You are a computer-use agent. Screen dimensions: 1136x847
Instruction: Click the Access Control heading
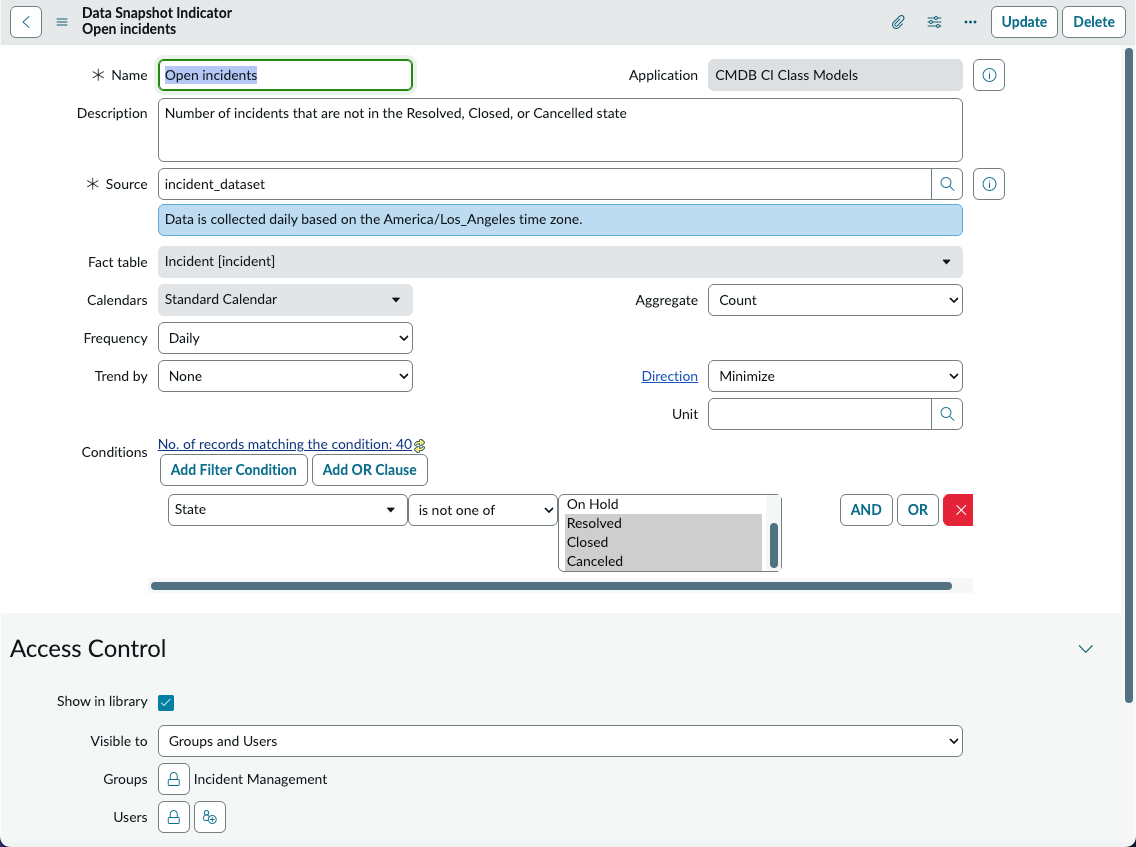point(88,648)
